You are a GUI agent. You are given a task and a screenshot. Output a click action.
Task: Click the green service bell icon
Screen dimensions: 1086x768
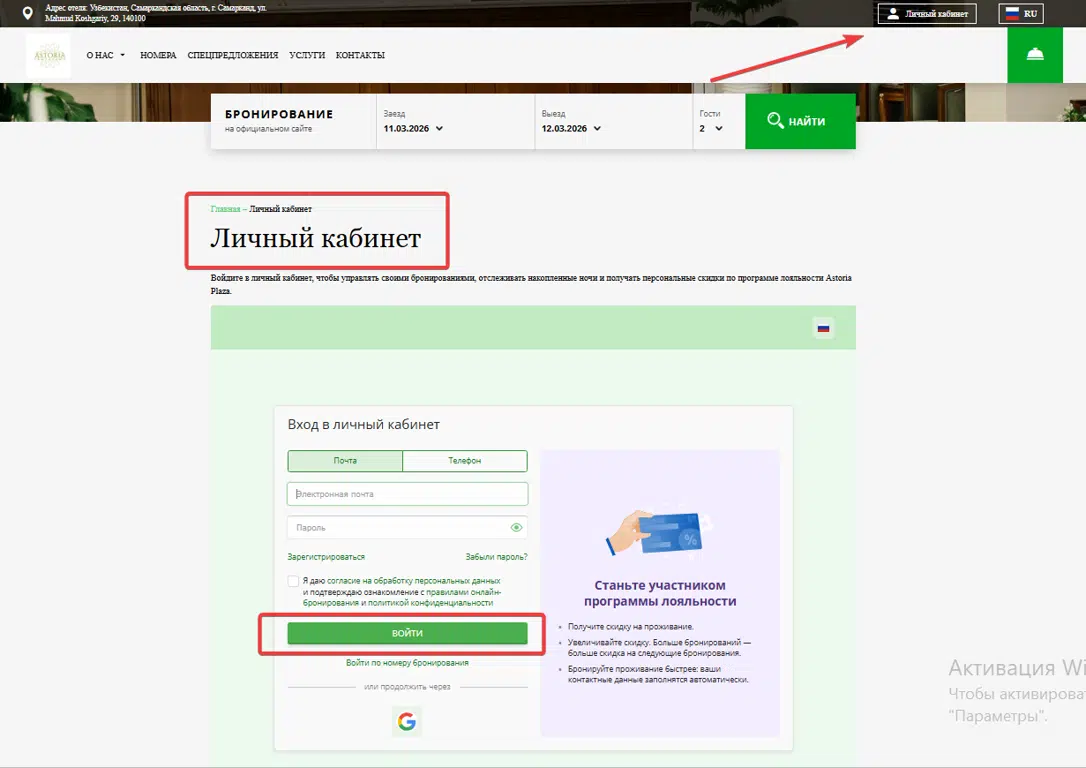pyautogui.click(x=1035, y=55)
